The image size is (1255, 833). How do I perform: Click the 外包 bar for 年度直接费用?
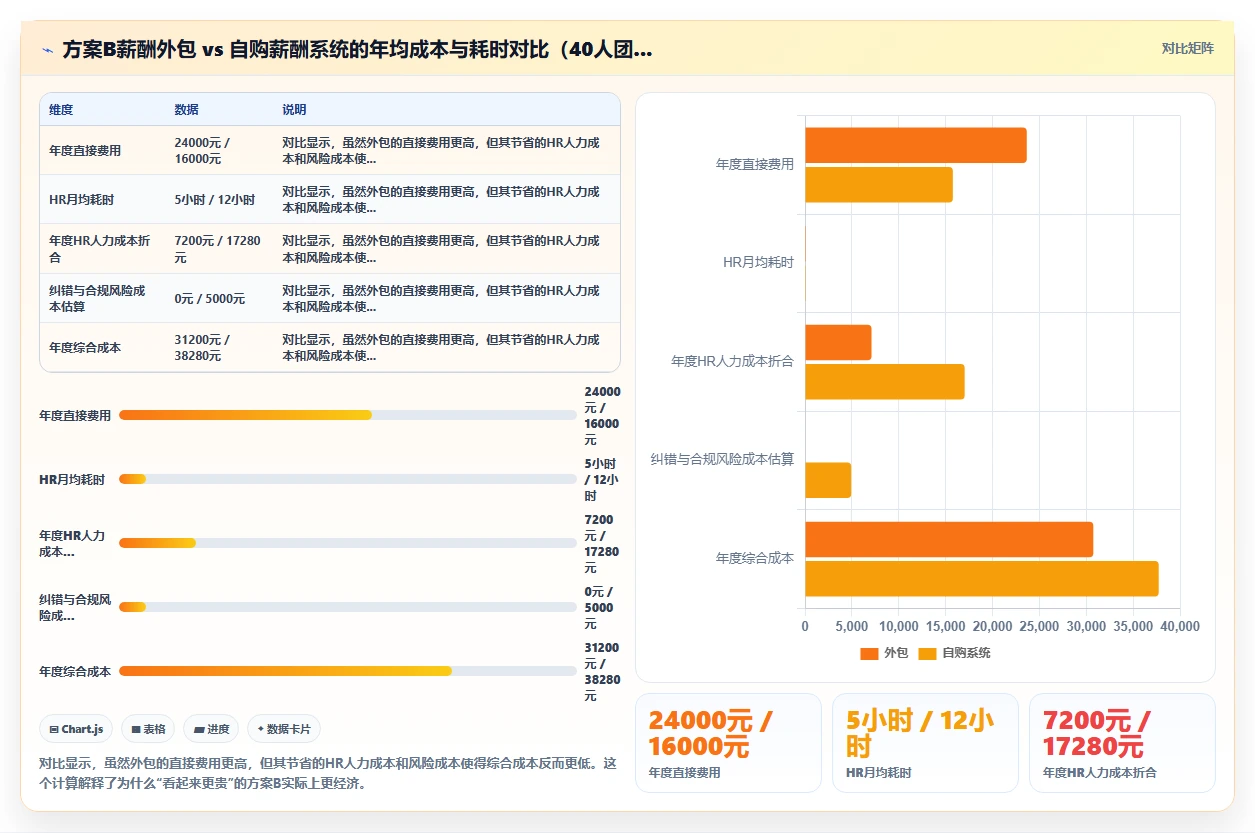pos(916,146)
